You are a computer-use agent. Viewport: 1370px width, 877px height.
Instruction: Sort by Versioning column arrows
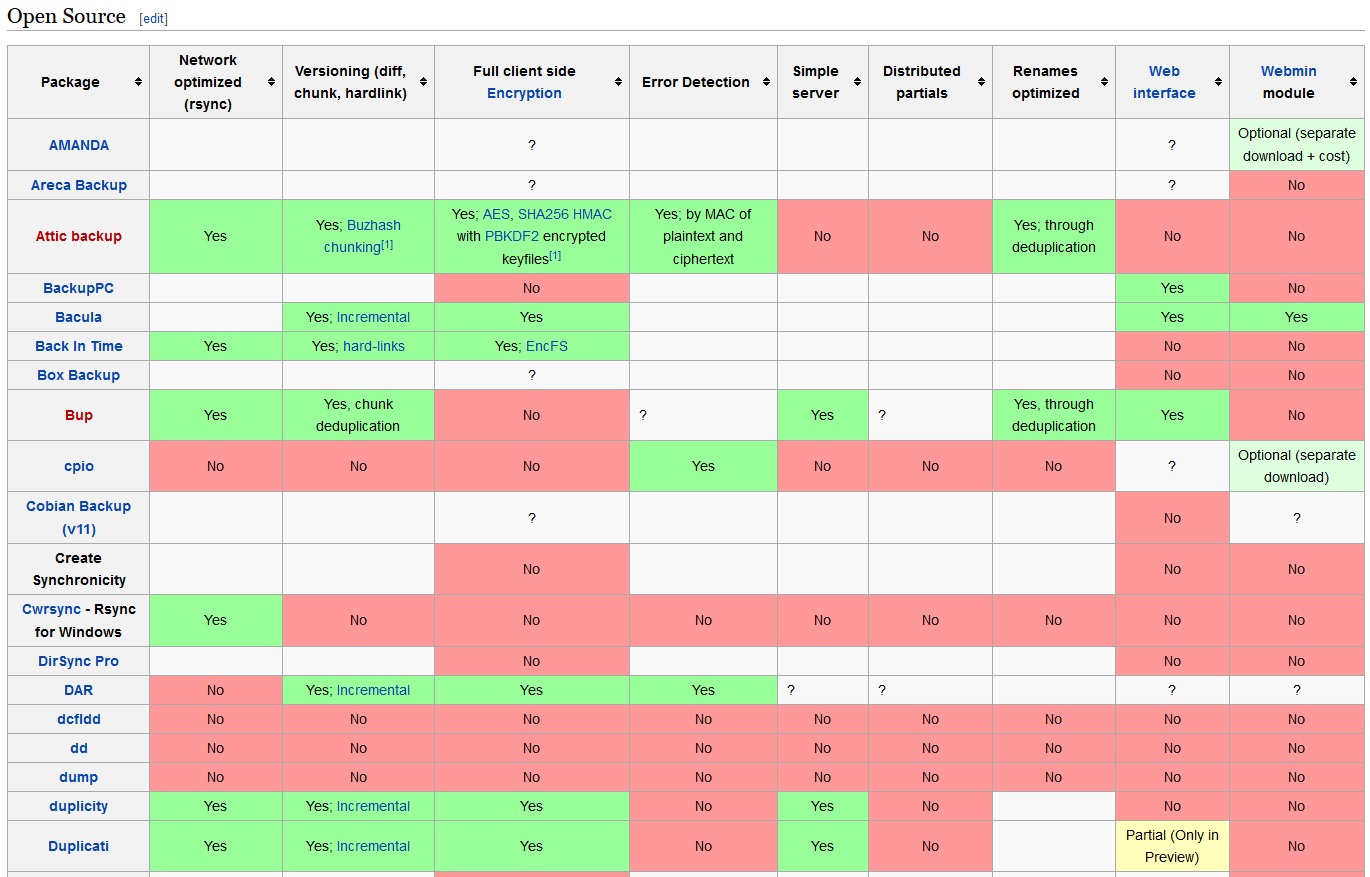click(x=423, y=82)
